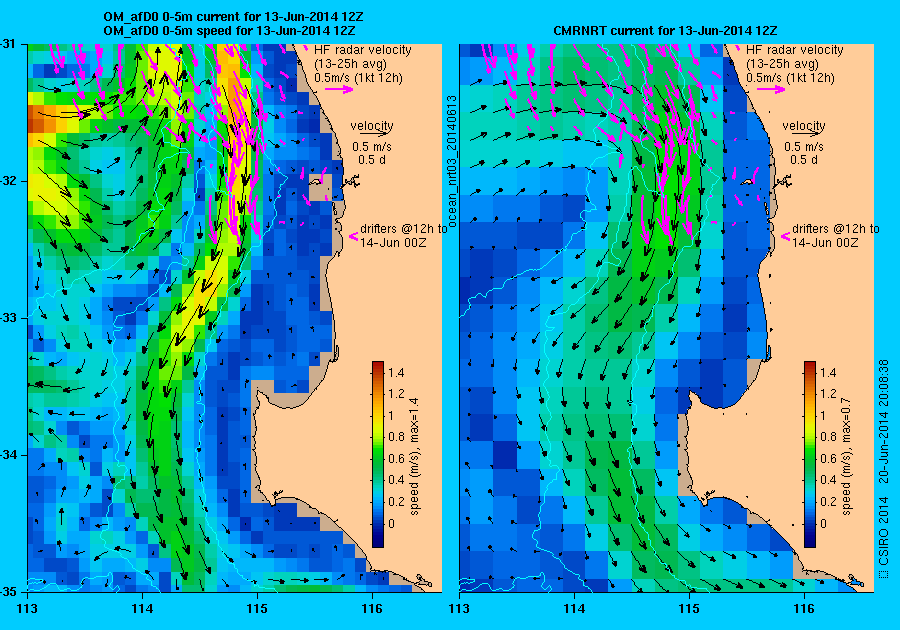Click the speed color bar in the right map
900x630 pixels.
tap(810, 454)
